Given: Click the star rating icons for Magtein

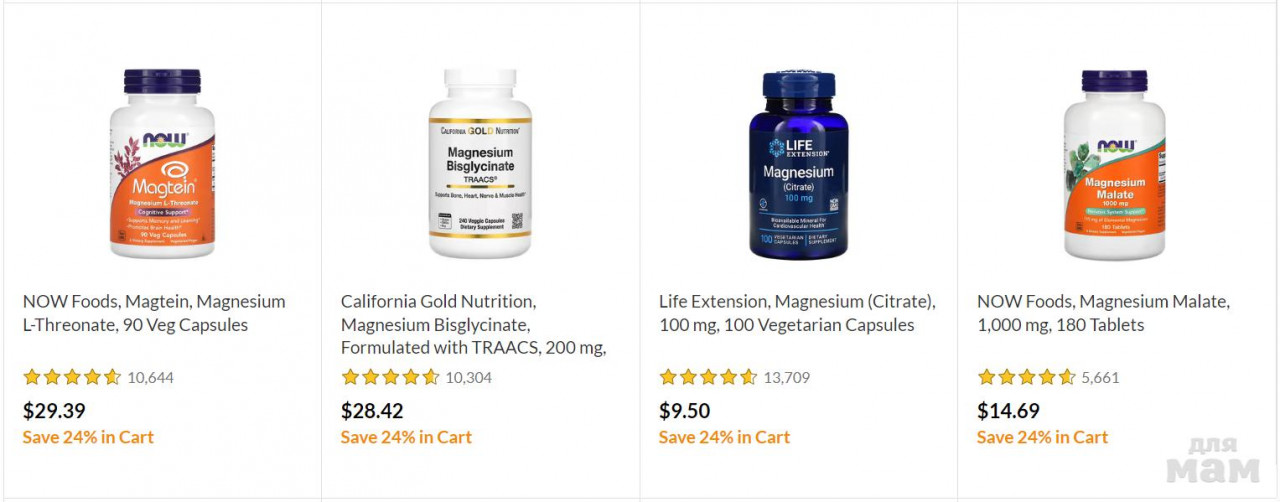Looking at the screenshot, I should (72, 377).
